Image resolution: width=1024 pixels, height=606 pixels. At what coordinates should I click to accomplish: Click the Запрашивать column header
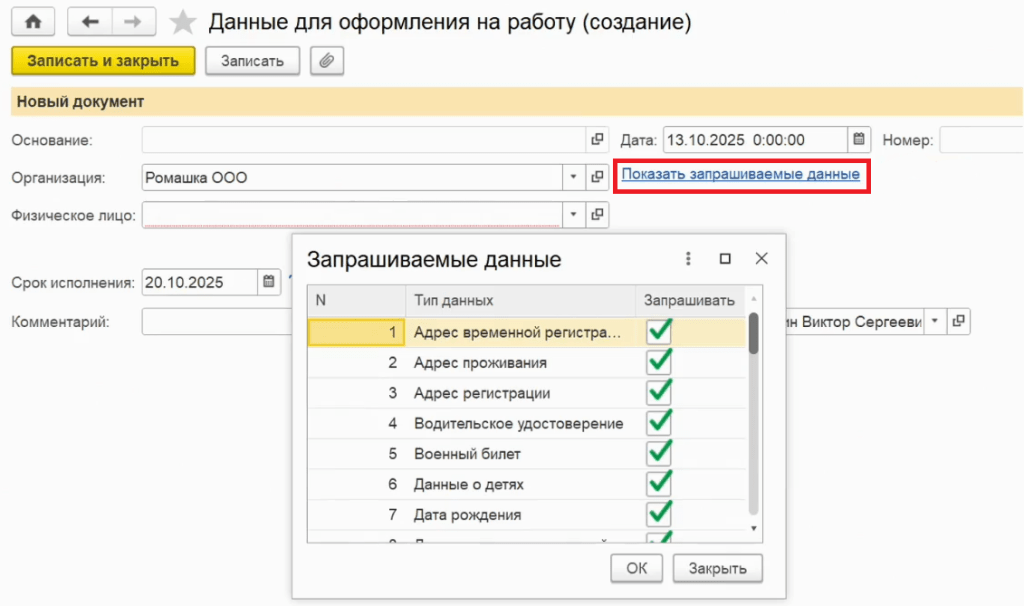(689, 300)
